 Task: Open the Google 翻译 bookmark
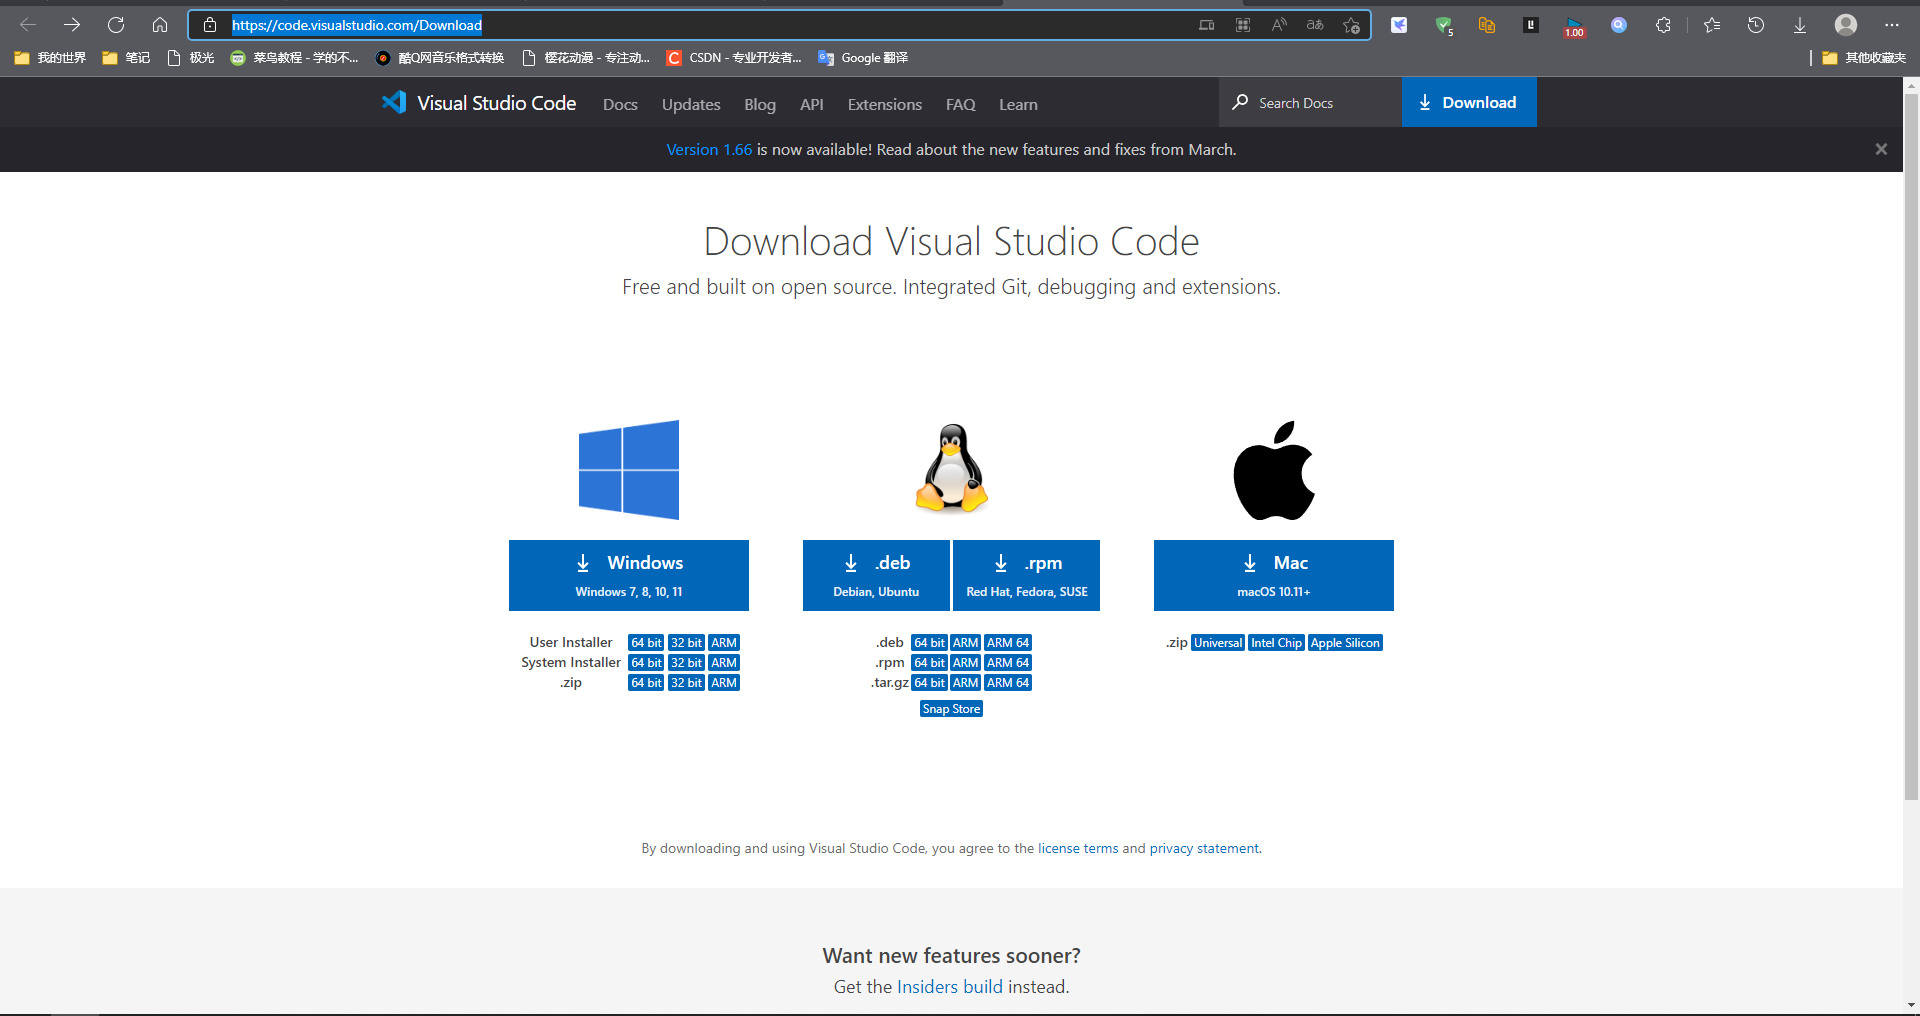click(863, 58)
